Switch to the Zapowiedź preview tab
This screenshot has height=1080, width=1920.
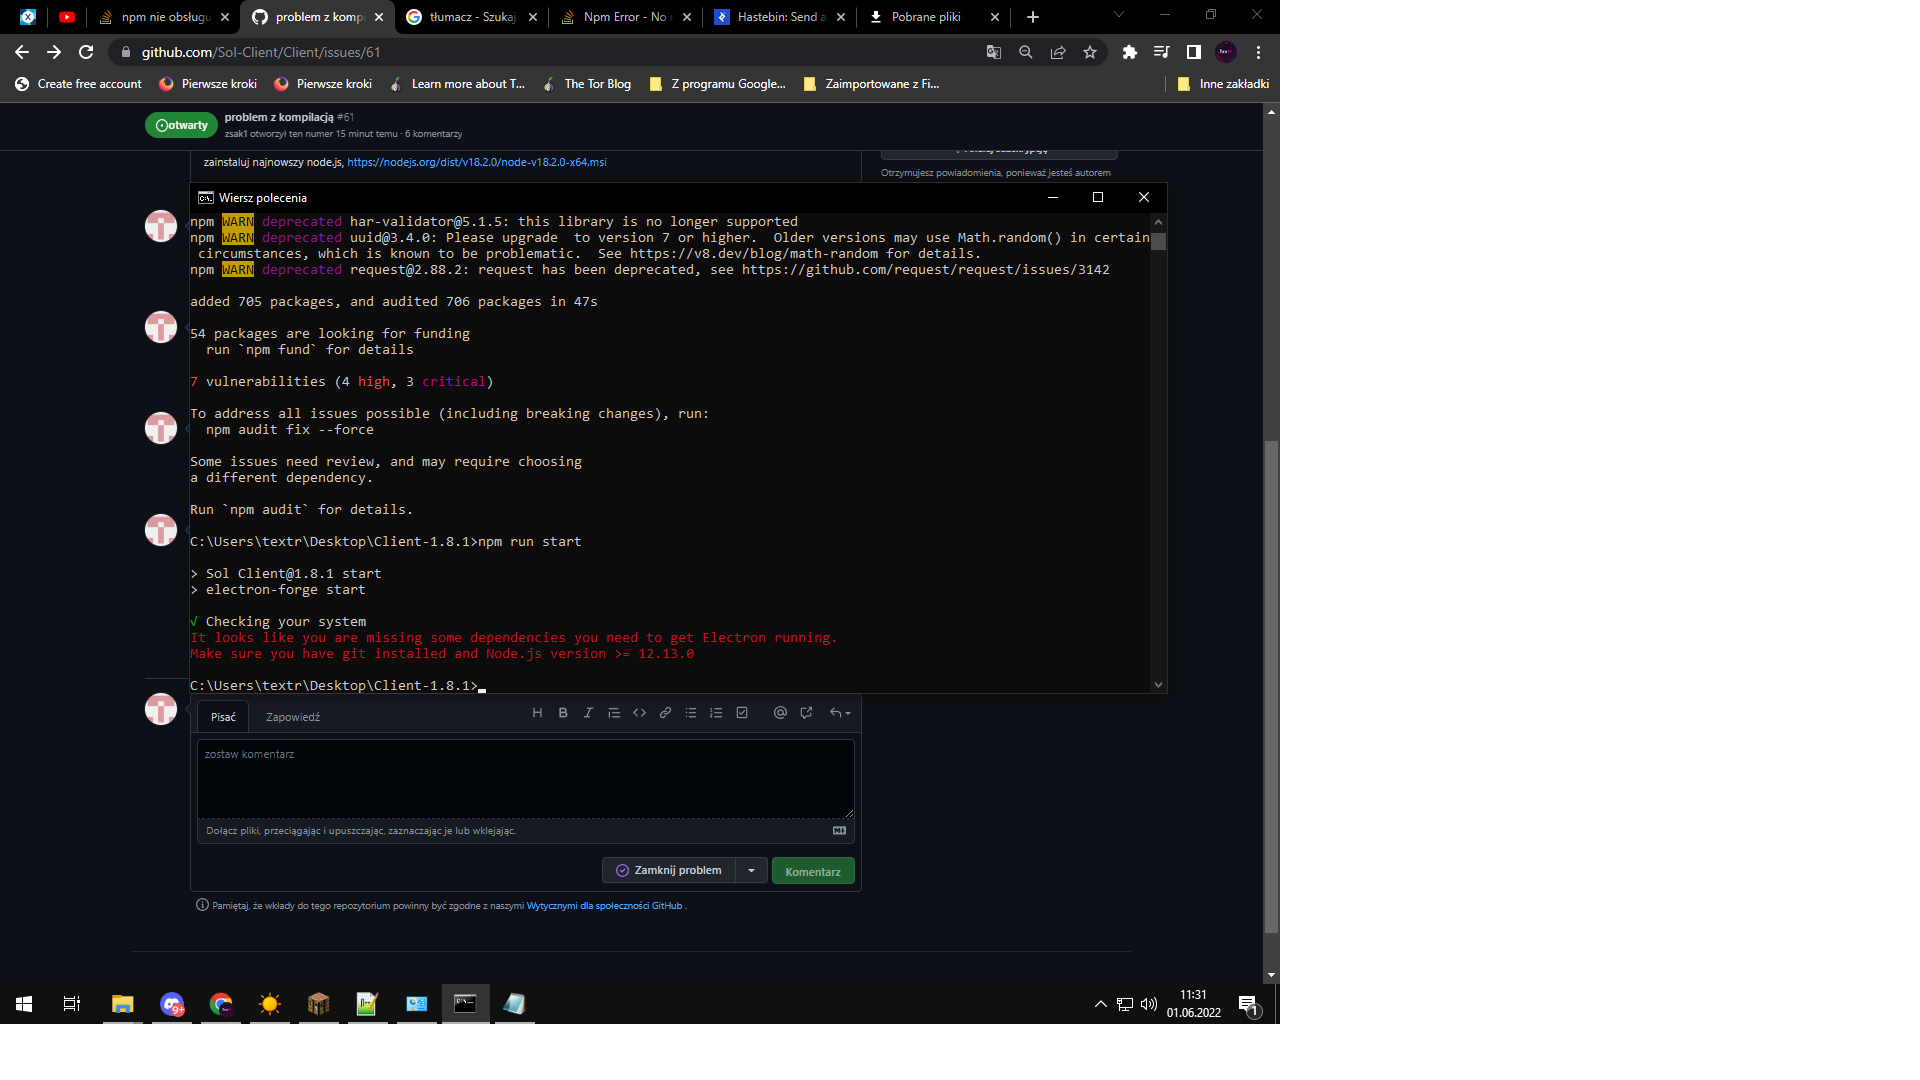click(292, 717)
